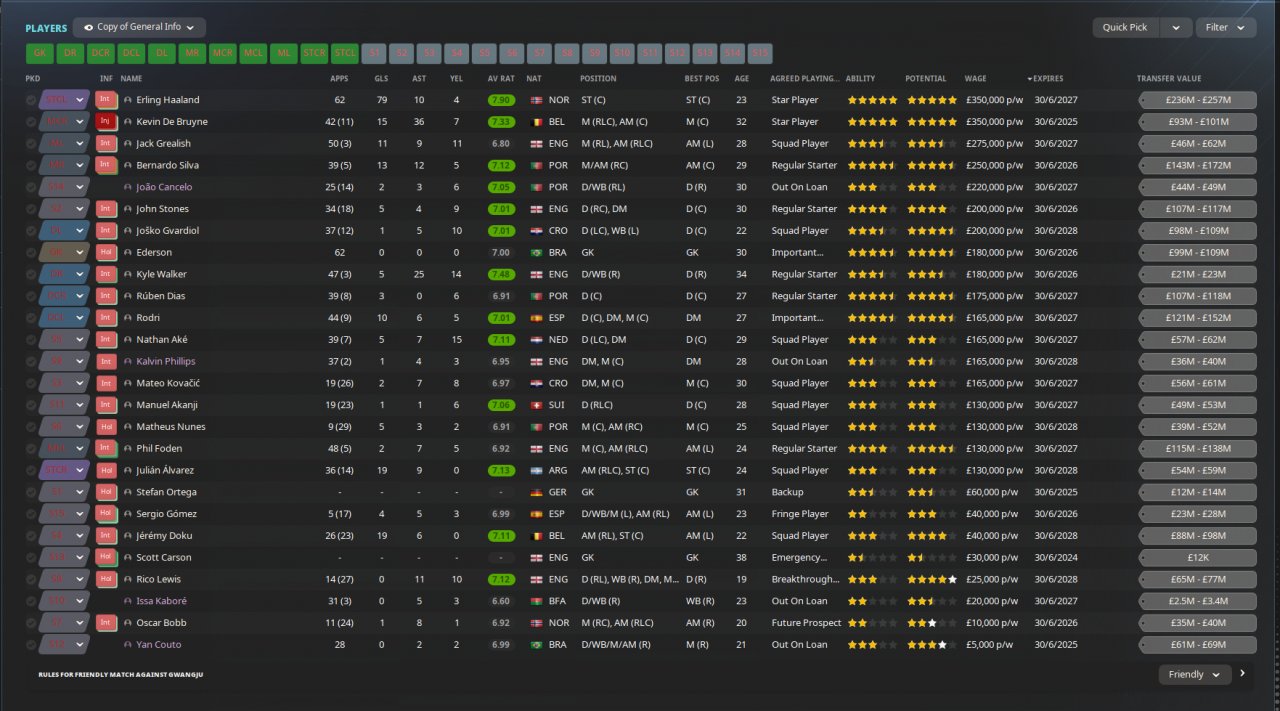The height and width of the screenshot is (711, 1280).
Task: Toggle the picked checkmark for Bernardo Silva
Action: [31, 166]
